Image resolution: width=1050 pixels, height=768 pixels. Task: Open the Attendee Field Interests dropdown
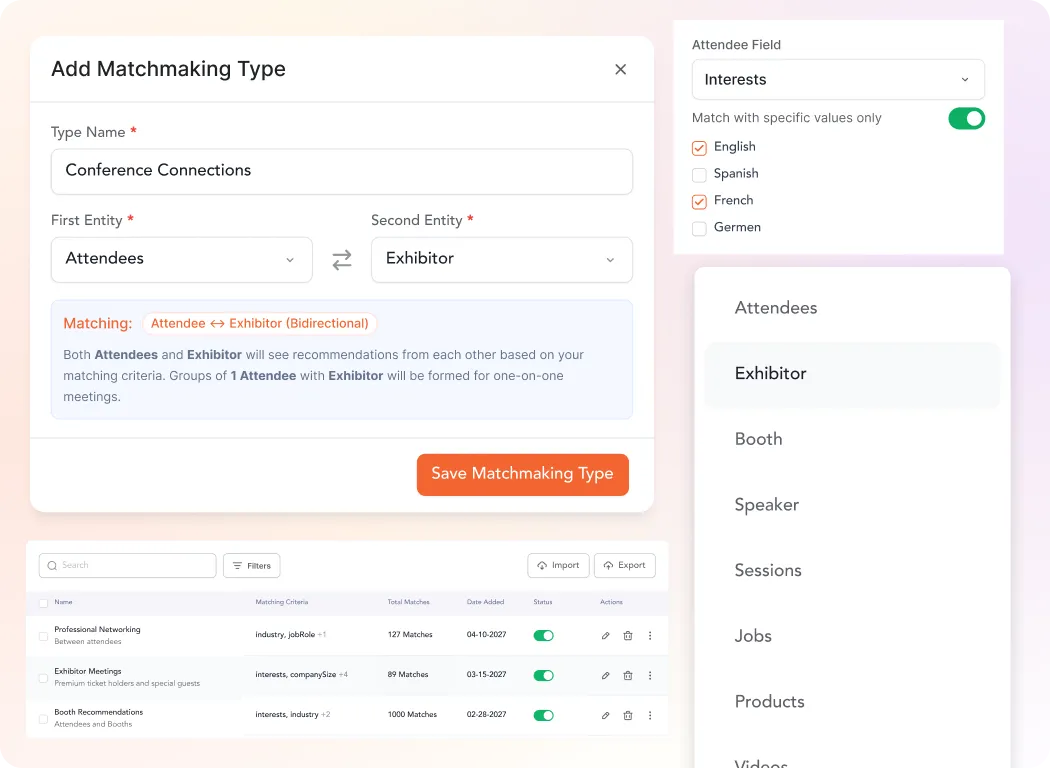tap(837, 79)
